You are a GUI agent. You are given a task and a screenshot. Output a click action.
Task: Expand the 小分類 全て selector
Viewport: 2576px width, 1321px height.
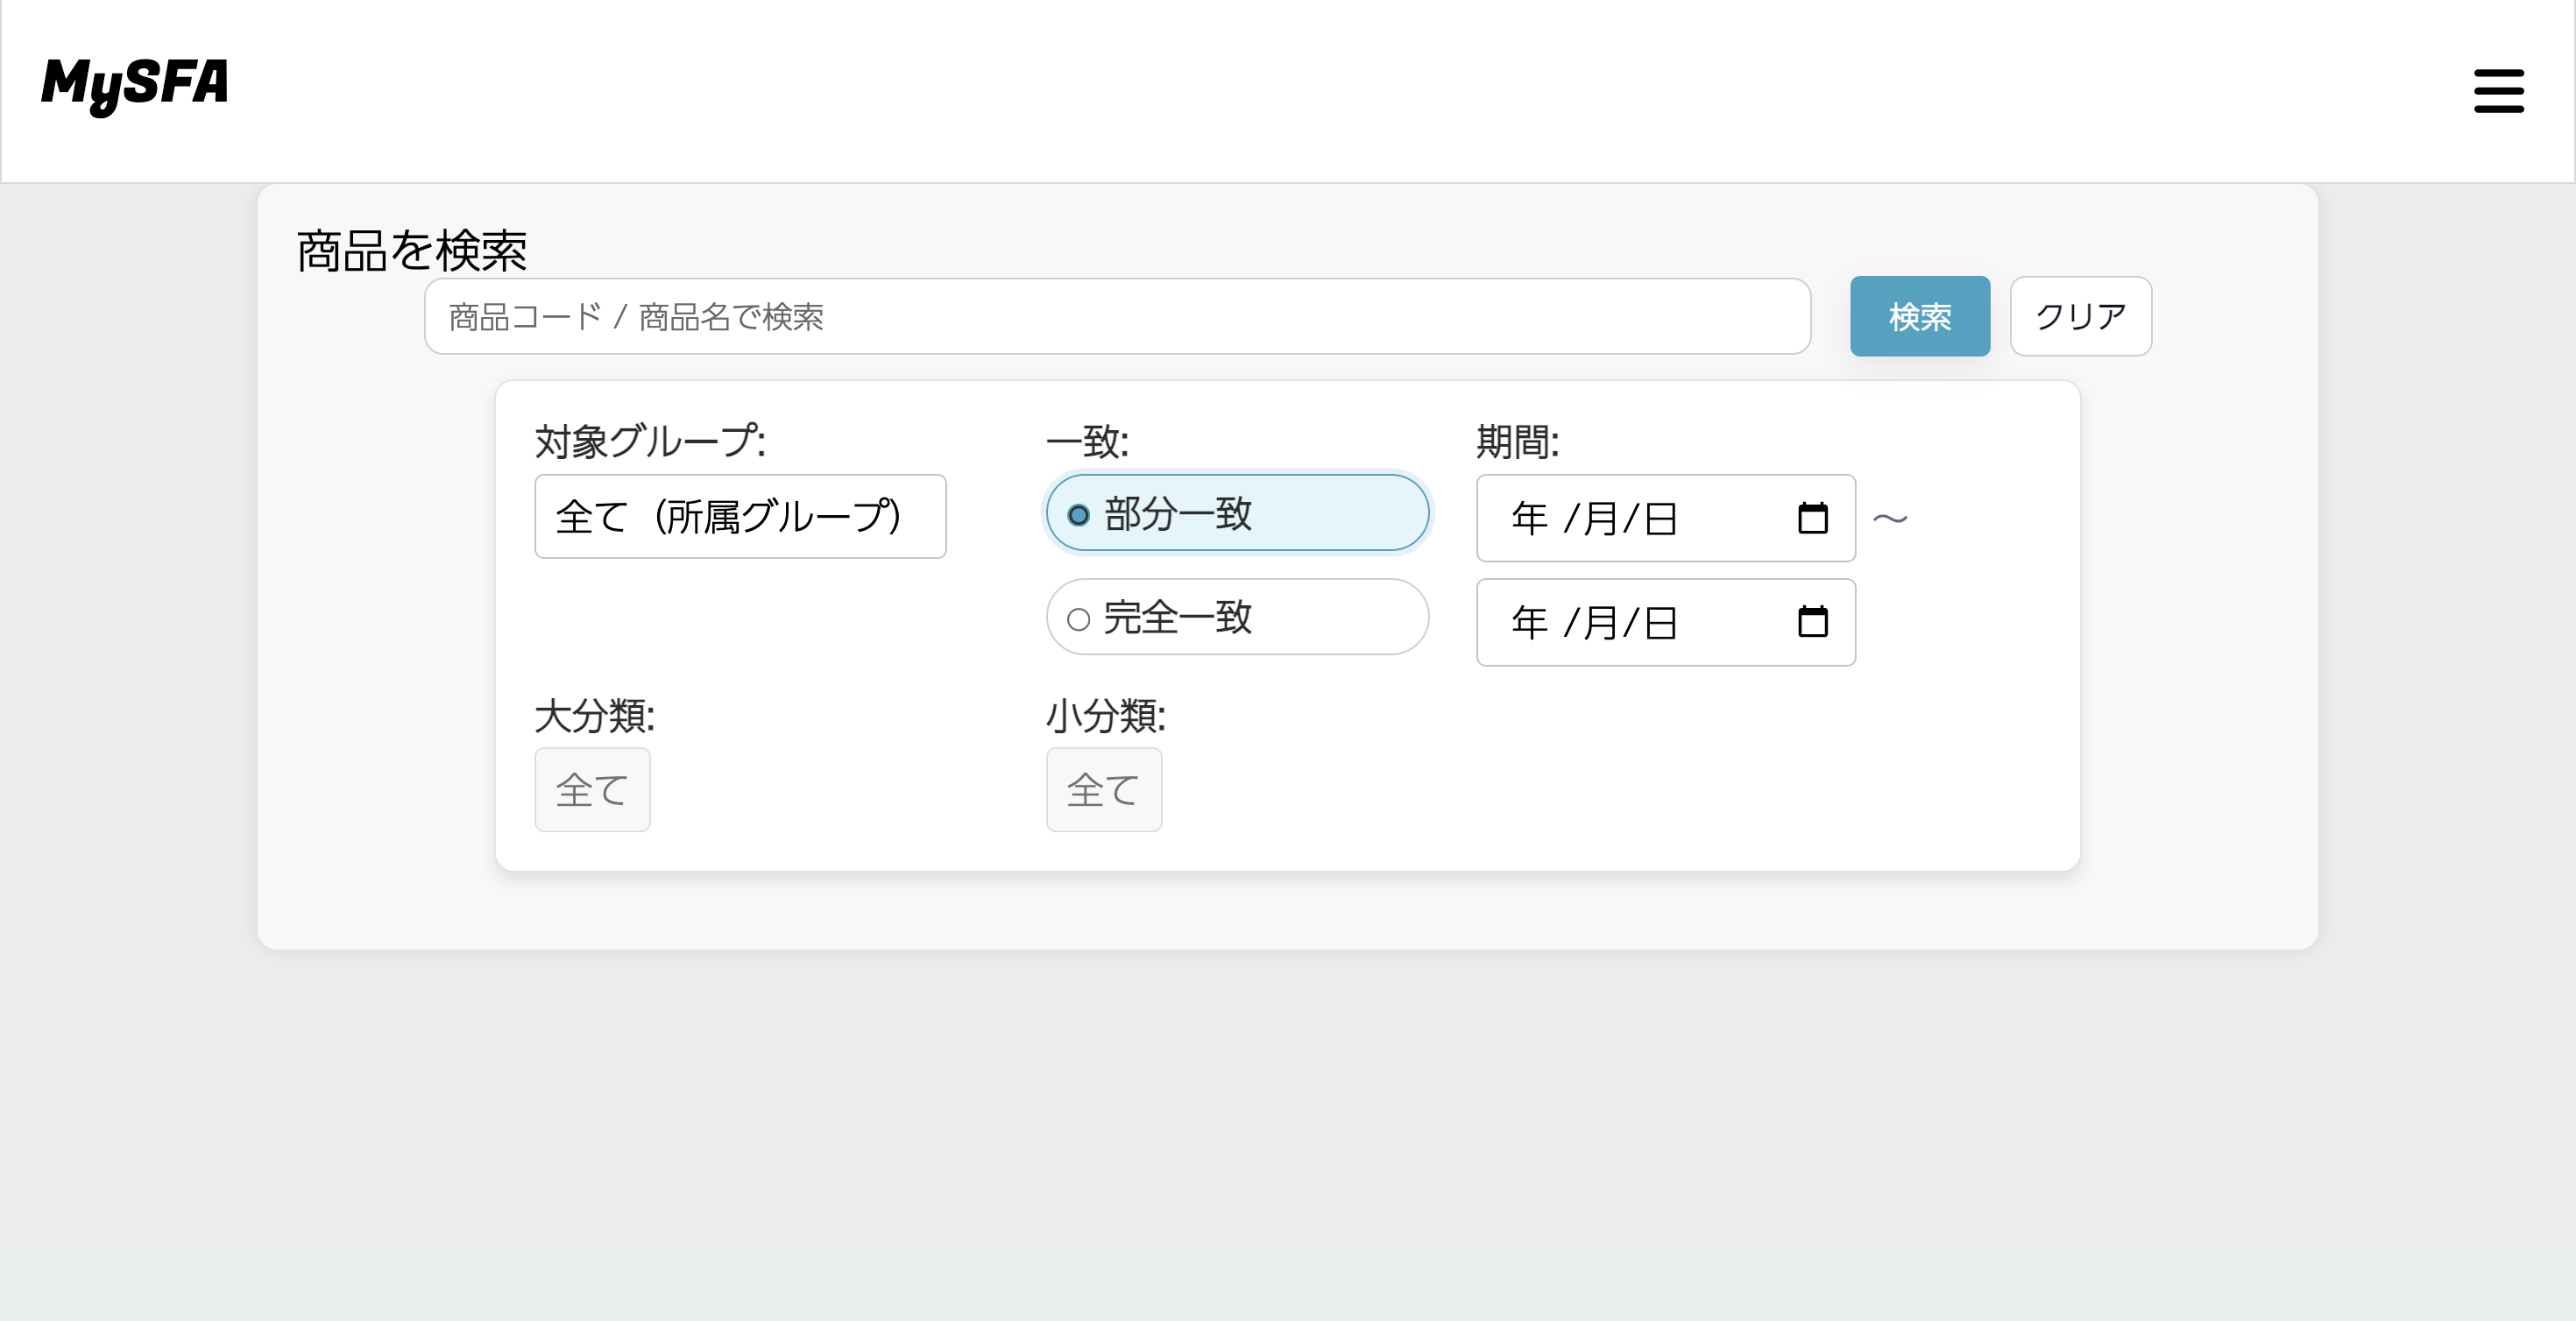point(1103,789)
